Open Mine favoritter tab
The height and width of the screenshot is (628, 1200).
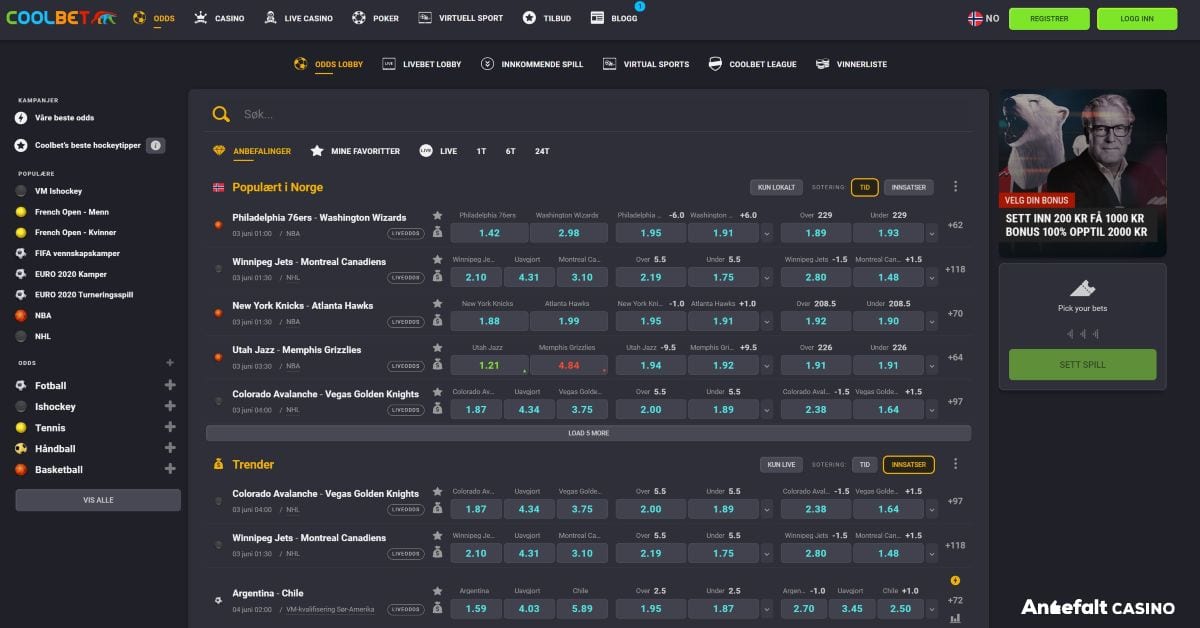point(355,151)
